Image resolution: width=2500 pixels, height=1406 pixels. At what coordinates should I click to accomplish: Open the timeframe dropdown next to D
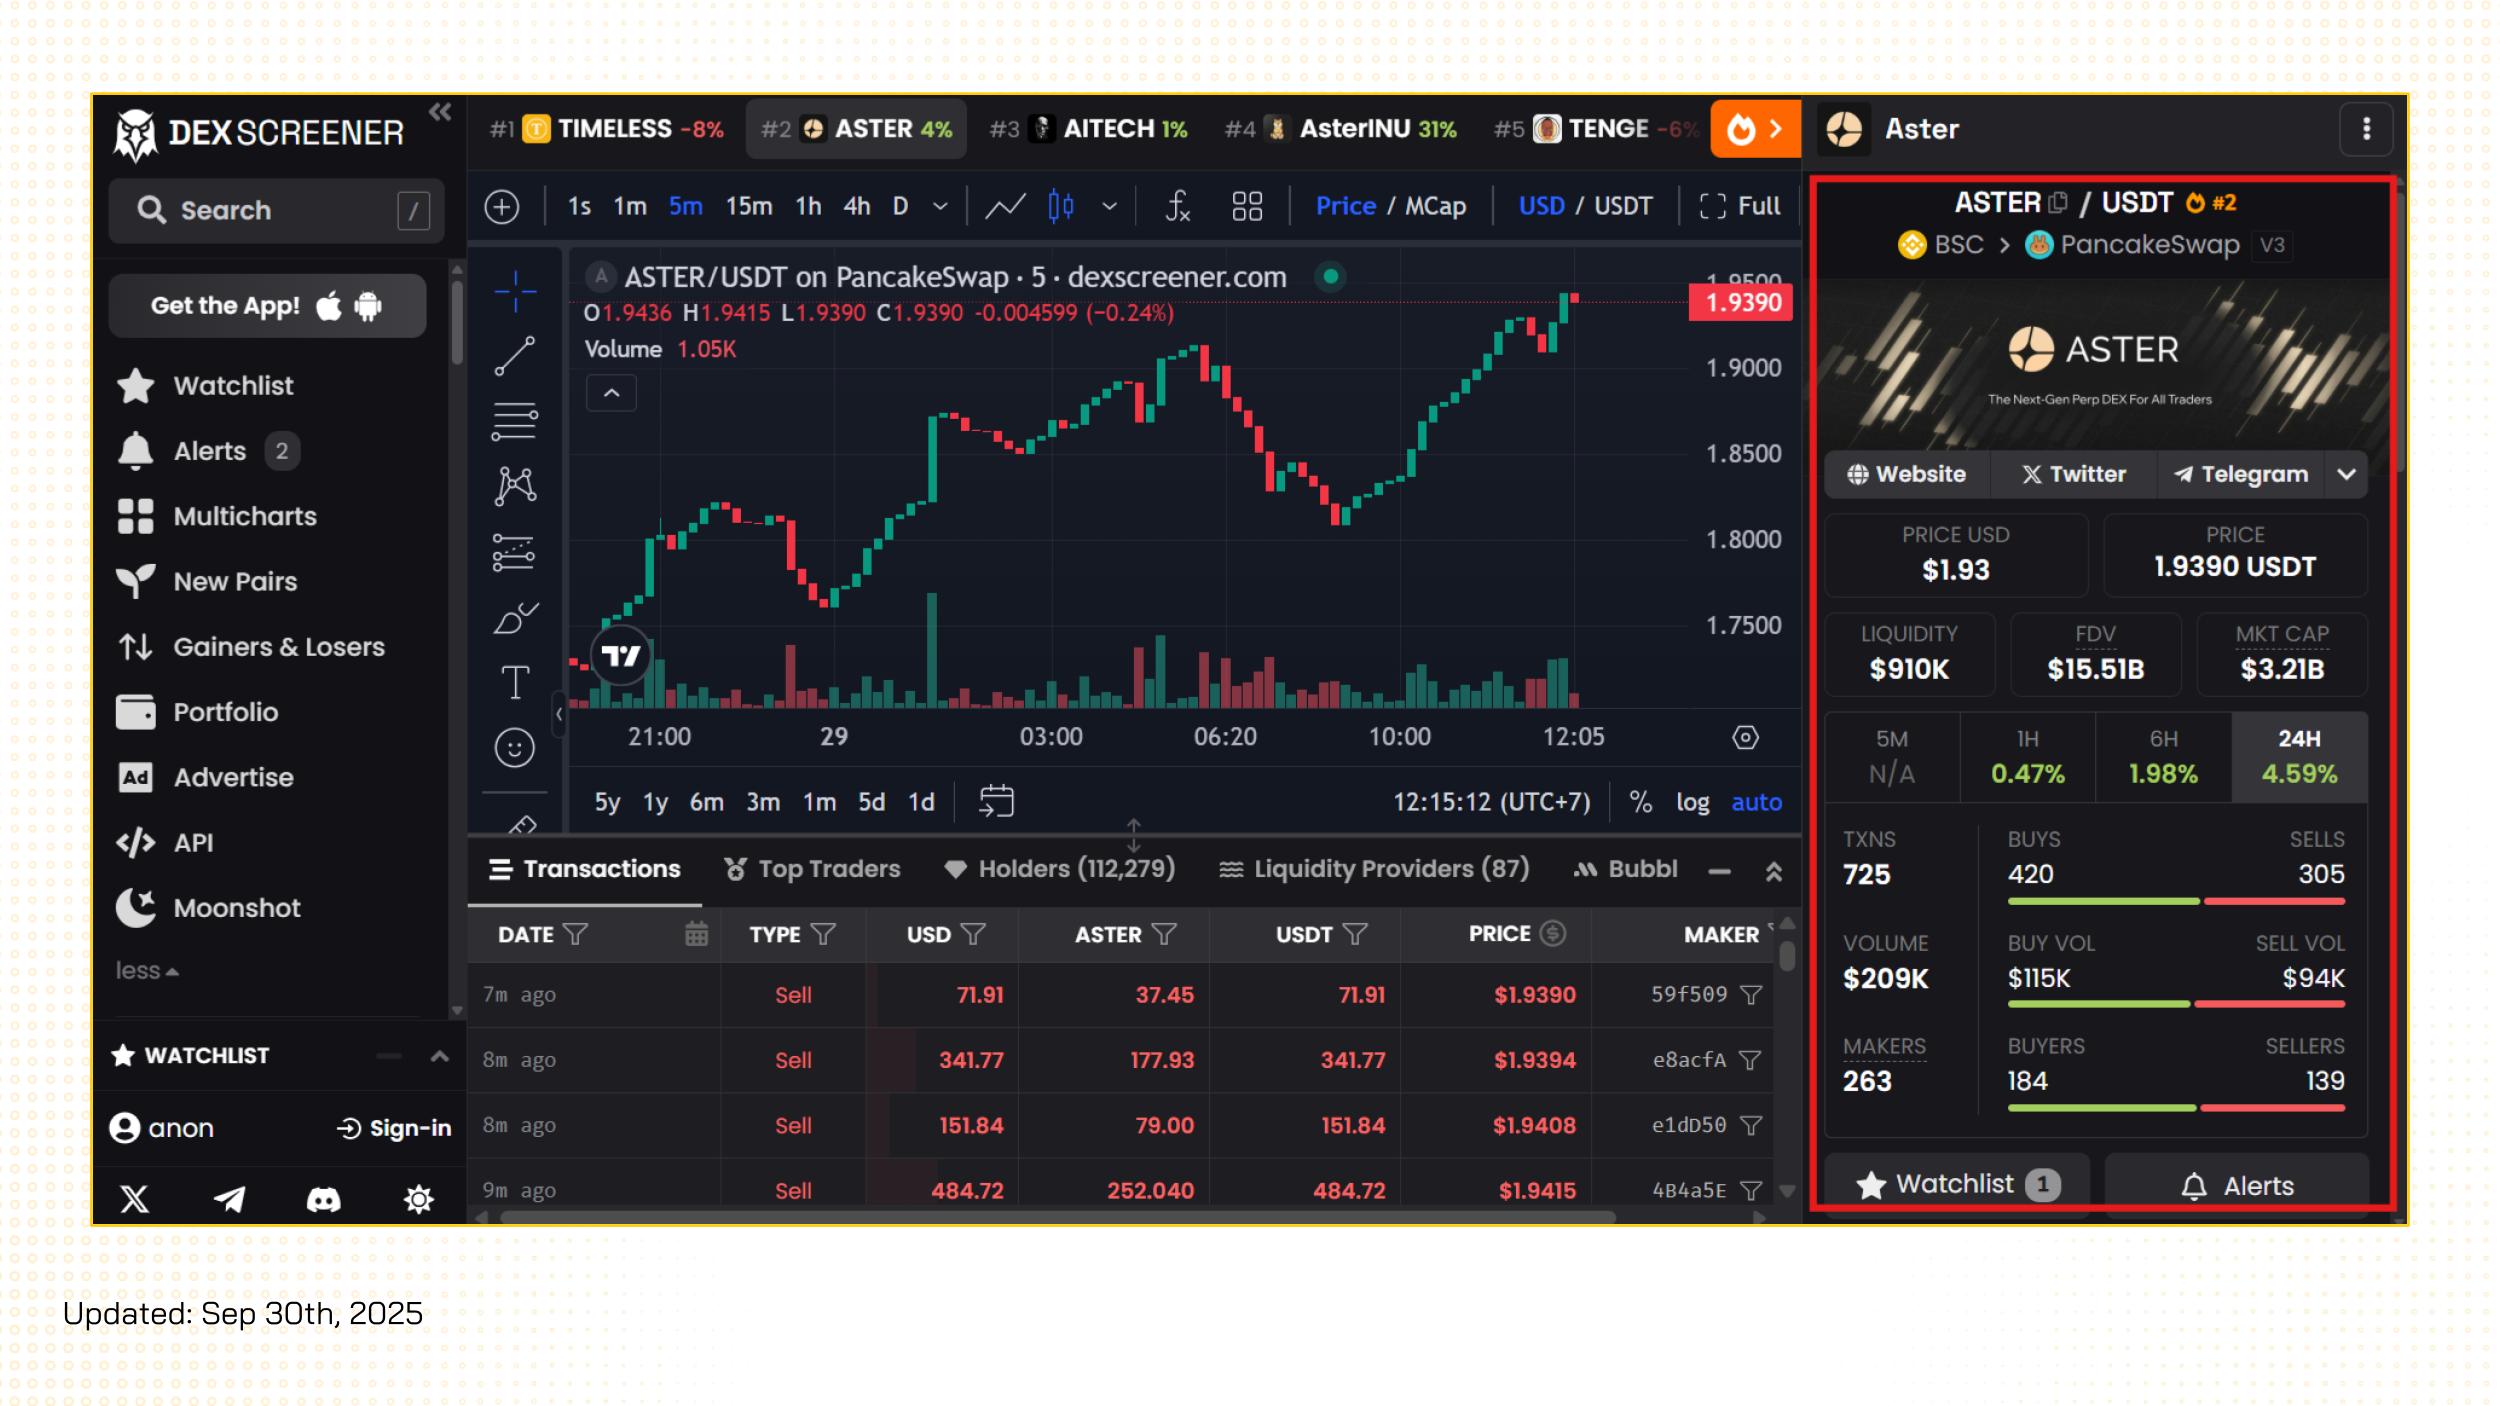(940, 206)
